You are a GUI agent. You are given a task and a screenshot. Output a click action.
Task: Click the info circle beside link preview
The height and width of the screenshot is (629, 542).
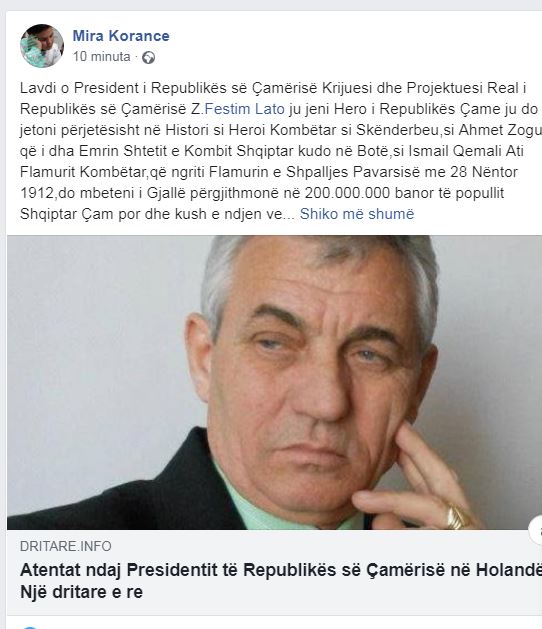coord(536,530)
